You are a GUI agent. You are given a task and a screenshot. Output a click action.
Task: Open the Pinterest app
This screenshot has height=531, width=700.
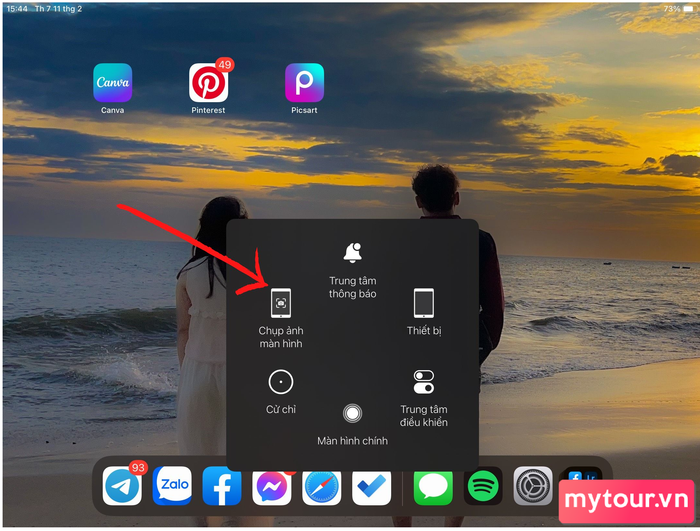[x=208, y=83]
